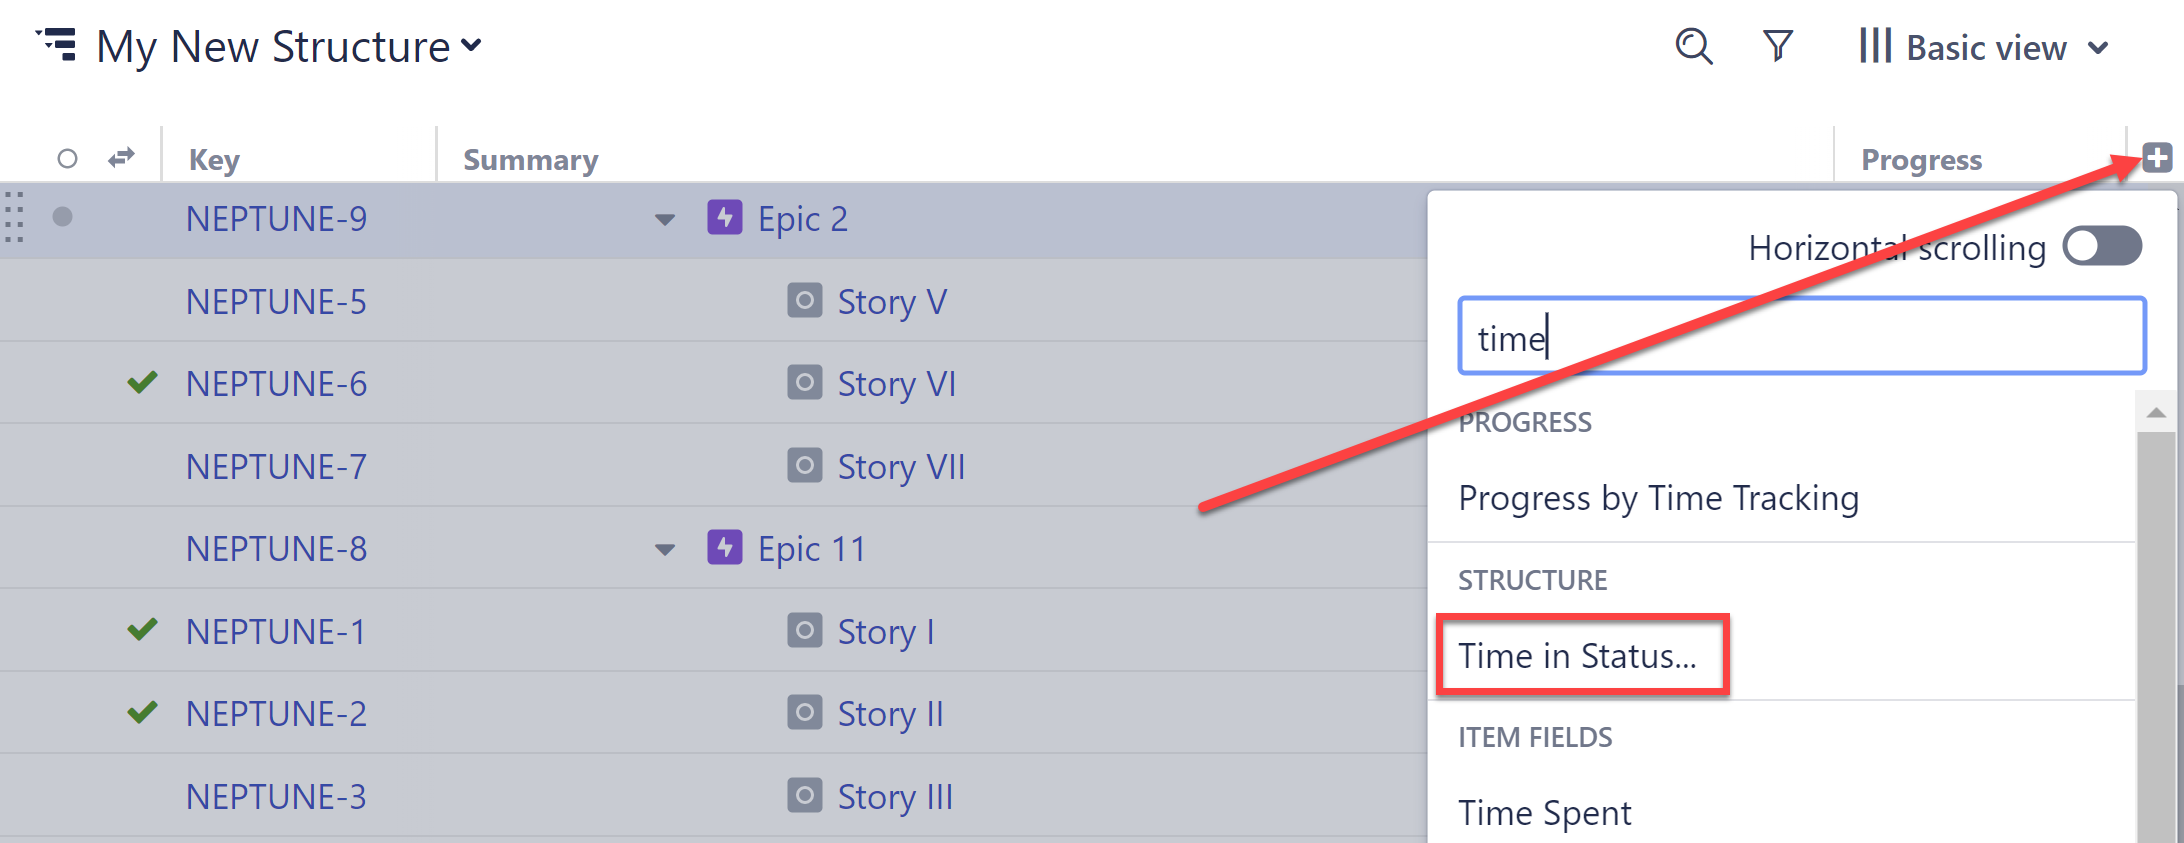
Task: Choose Progress by Time Tracking
Action: [1658, 497]
